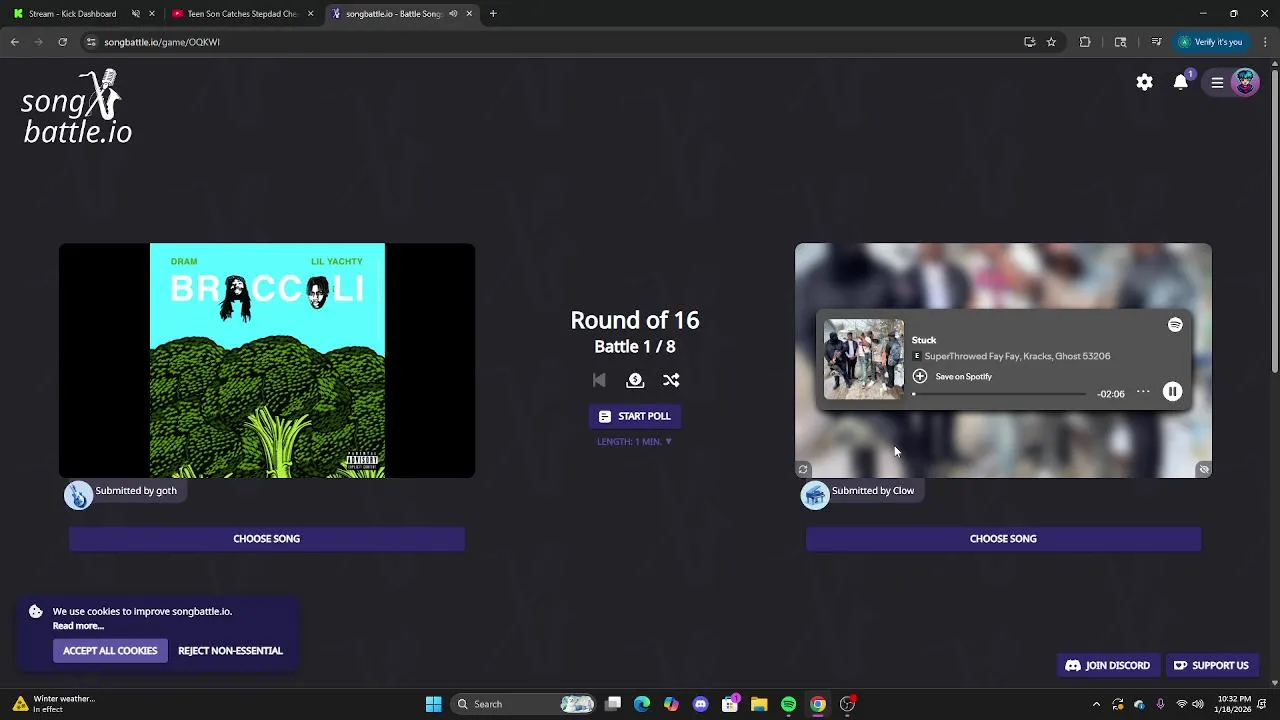View site information icon in address bar
This screenshot has width=1280, height=720.
point(91,42)
